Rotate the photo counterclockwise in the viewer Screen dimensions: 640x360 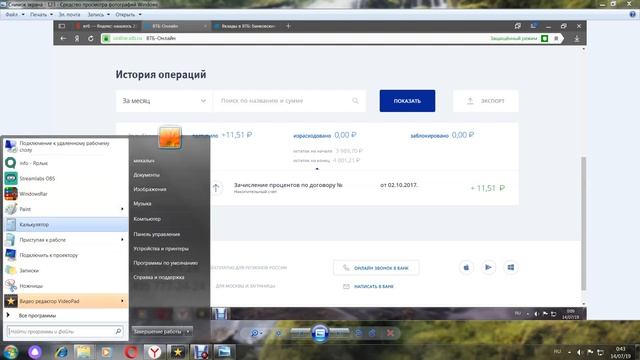tap(358, 333)
